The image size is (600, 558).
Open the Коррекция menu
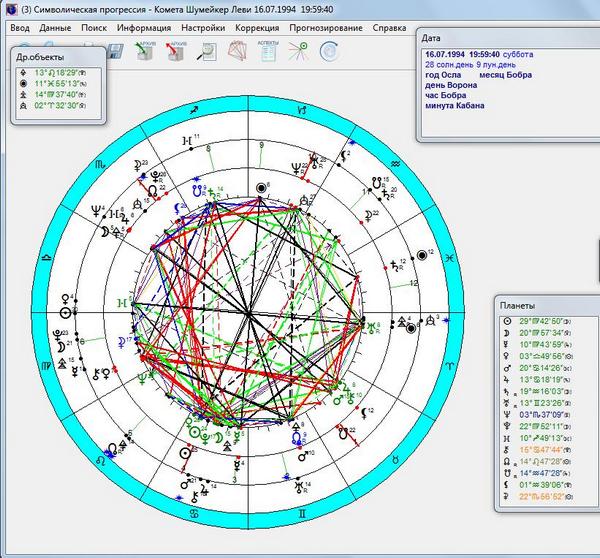[x=257, y=28]
